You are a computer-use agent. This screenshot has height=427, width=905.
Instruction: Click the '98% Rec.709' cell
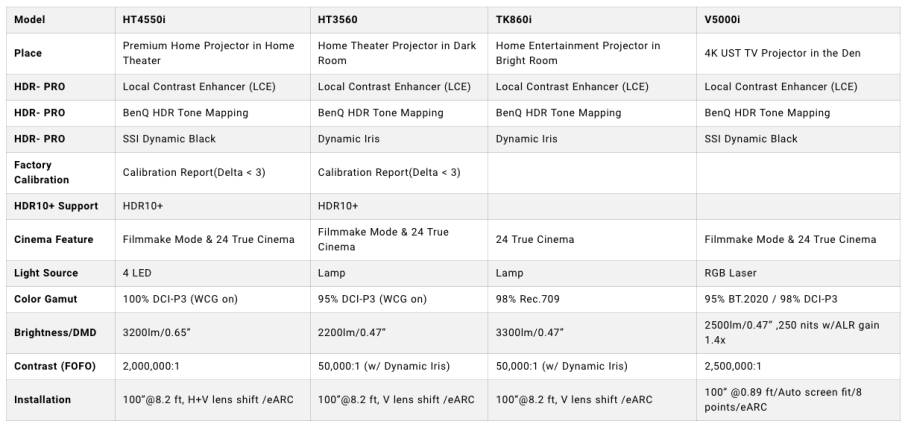pos(528,299)
